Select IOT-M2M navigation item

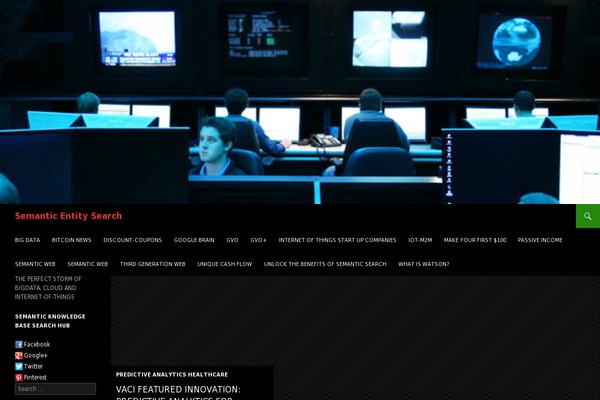pyautogui.click(x=420, y=240)
